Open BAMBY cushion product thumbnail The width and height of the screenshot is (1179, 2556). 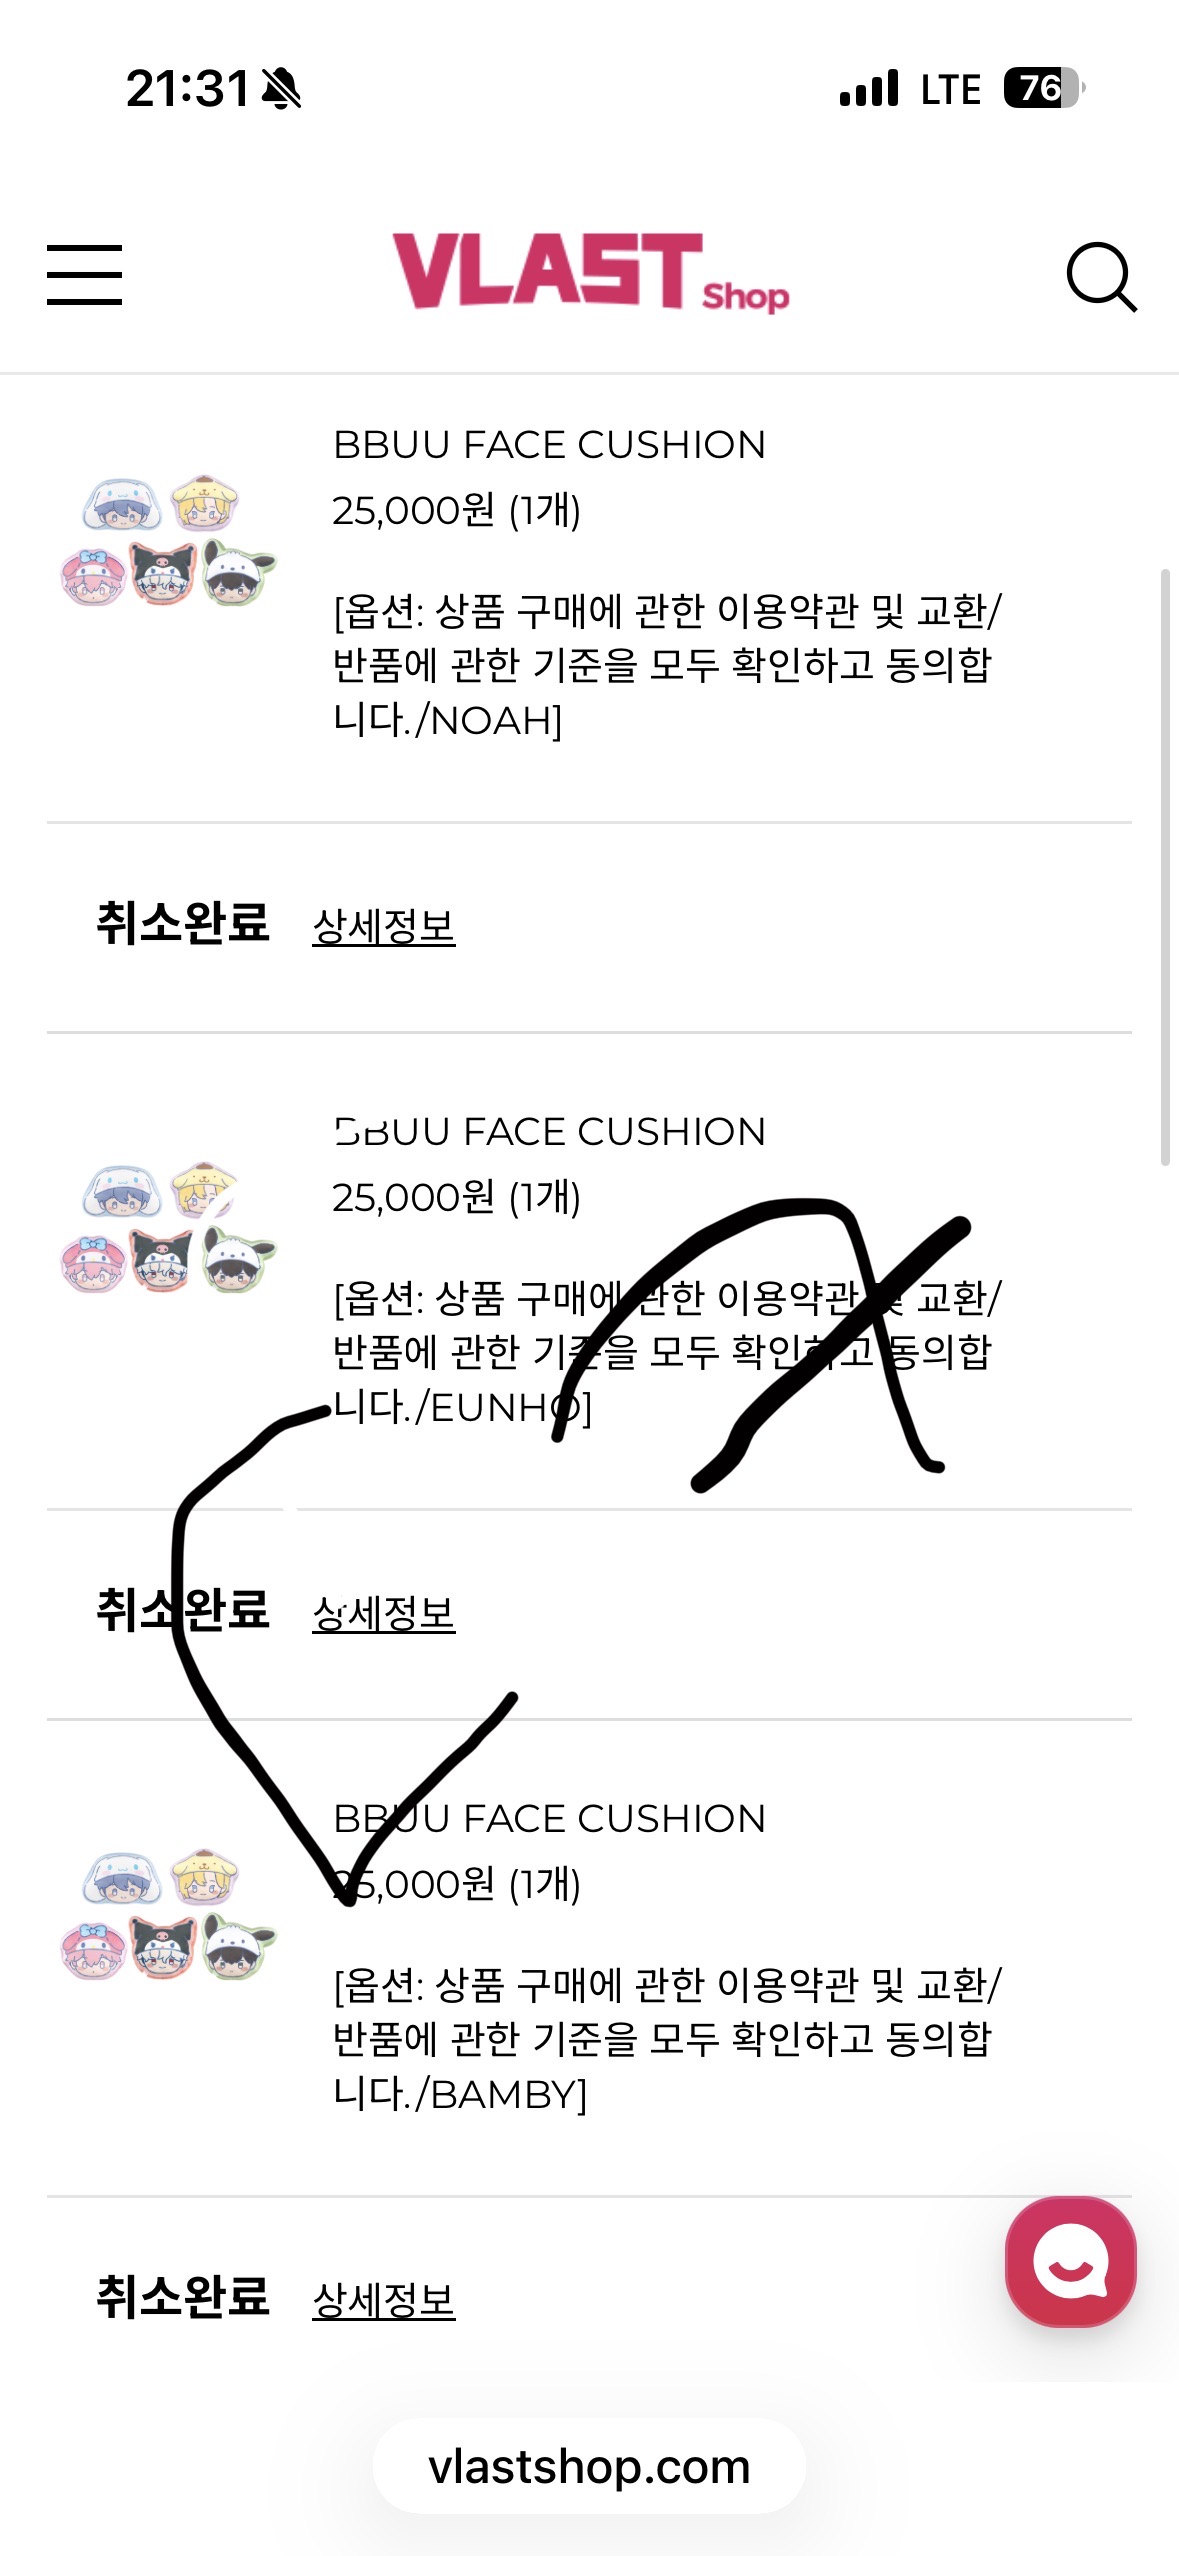(x=168, y=1915)
